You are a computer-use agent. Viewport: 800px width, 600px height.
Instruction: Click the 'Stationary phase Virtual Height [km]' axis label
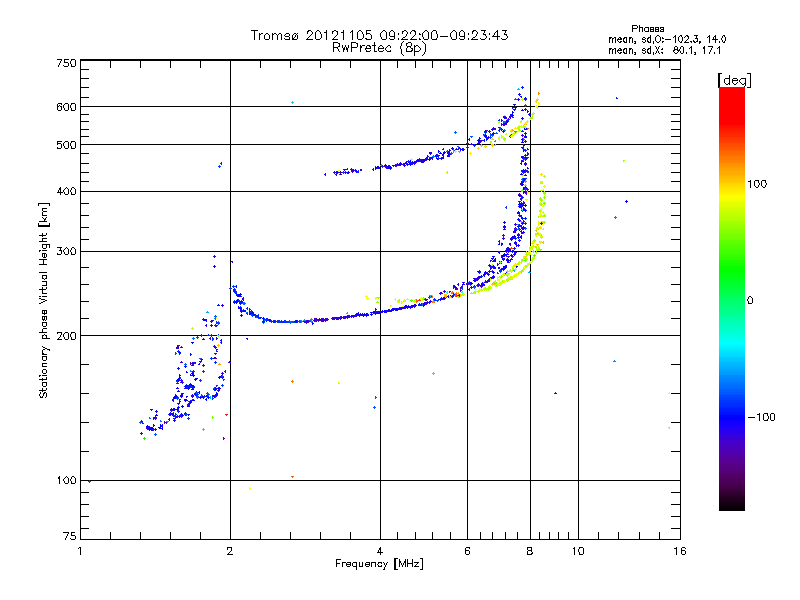(44, 300)
